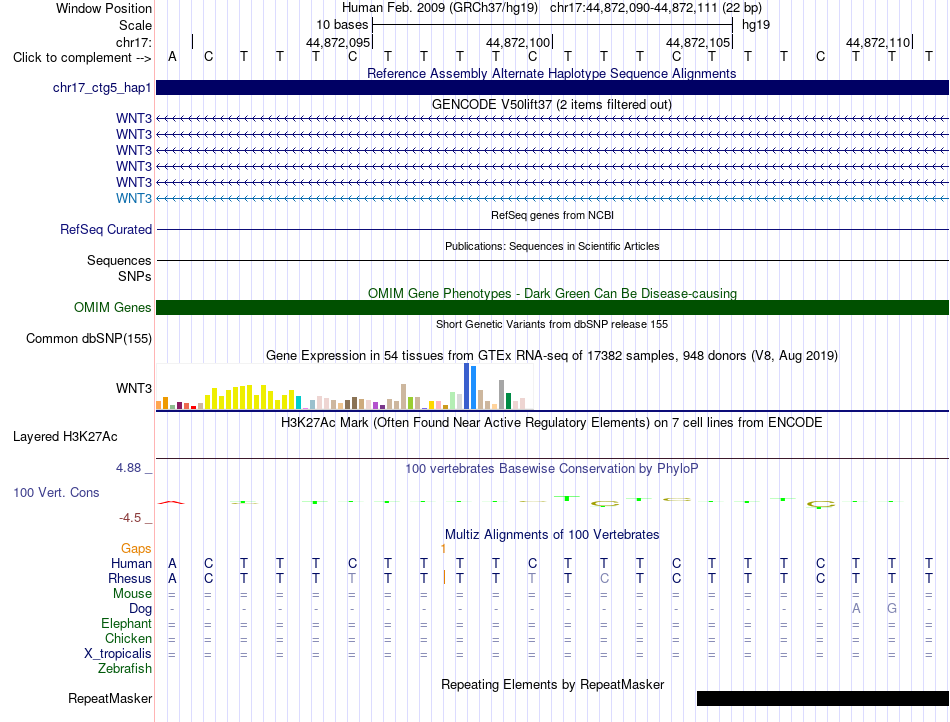Click the Mouse species row label
Screen dimensions: 950x722
[132, 594]
